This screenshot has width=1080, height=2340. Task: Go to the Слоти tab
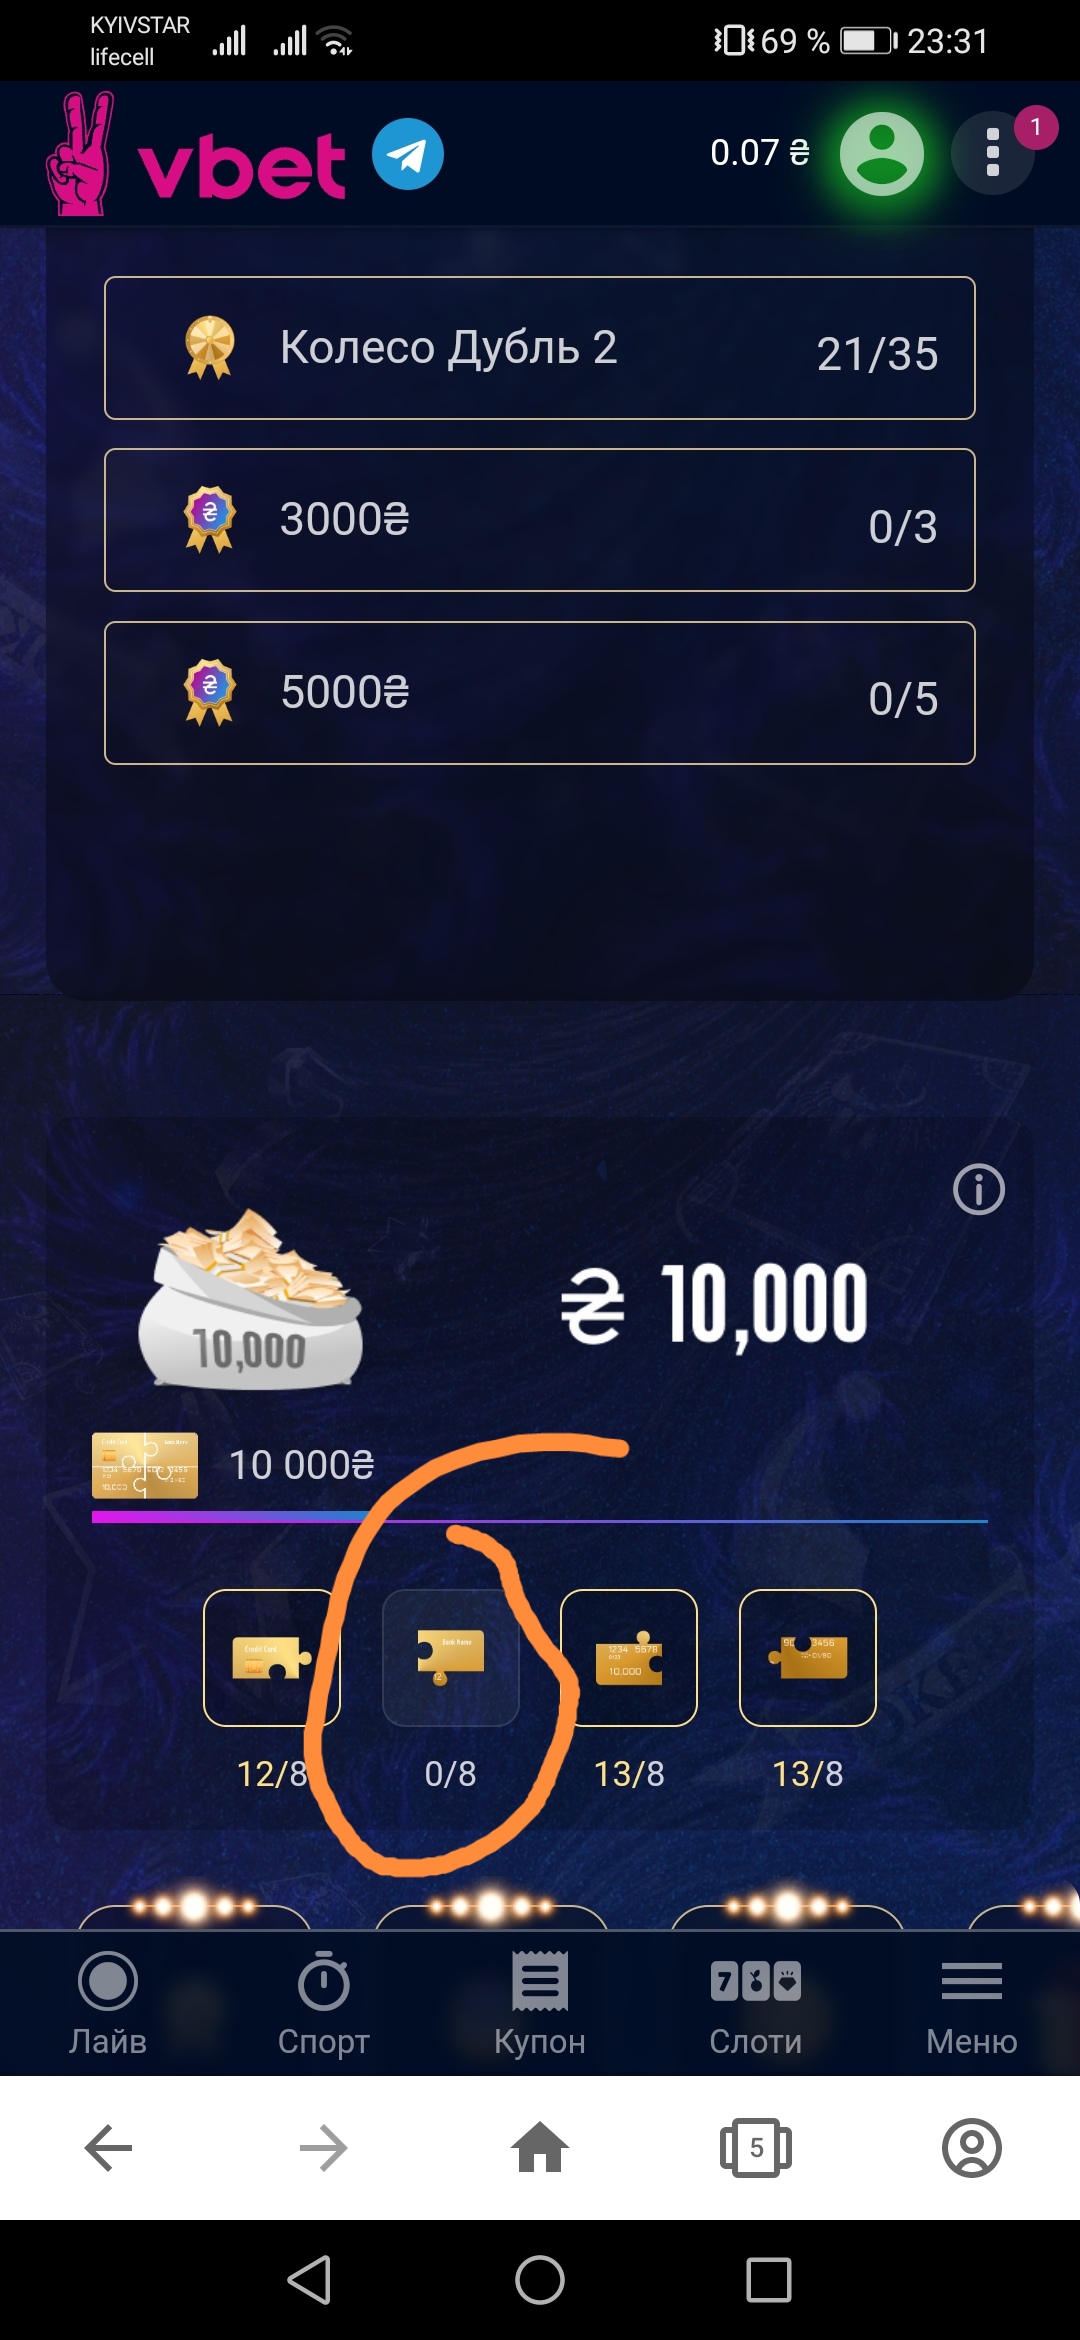756,2004
